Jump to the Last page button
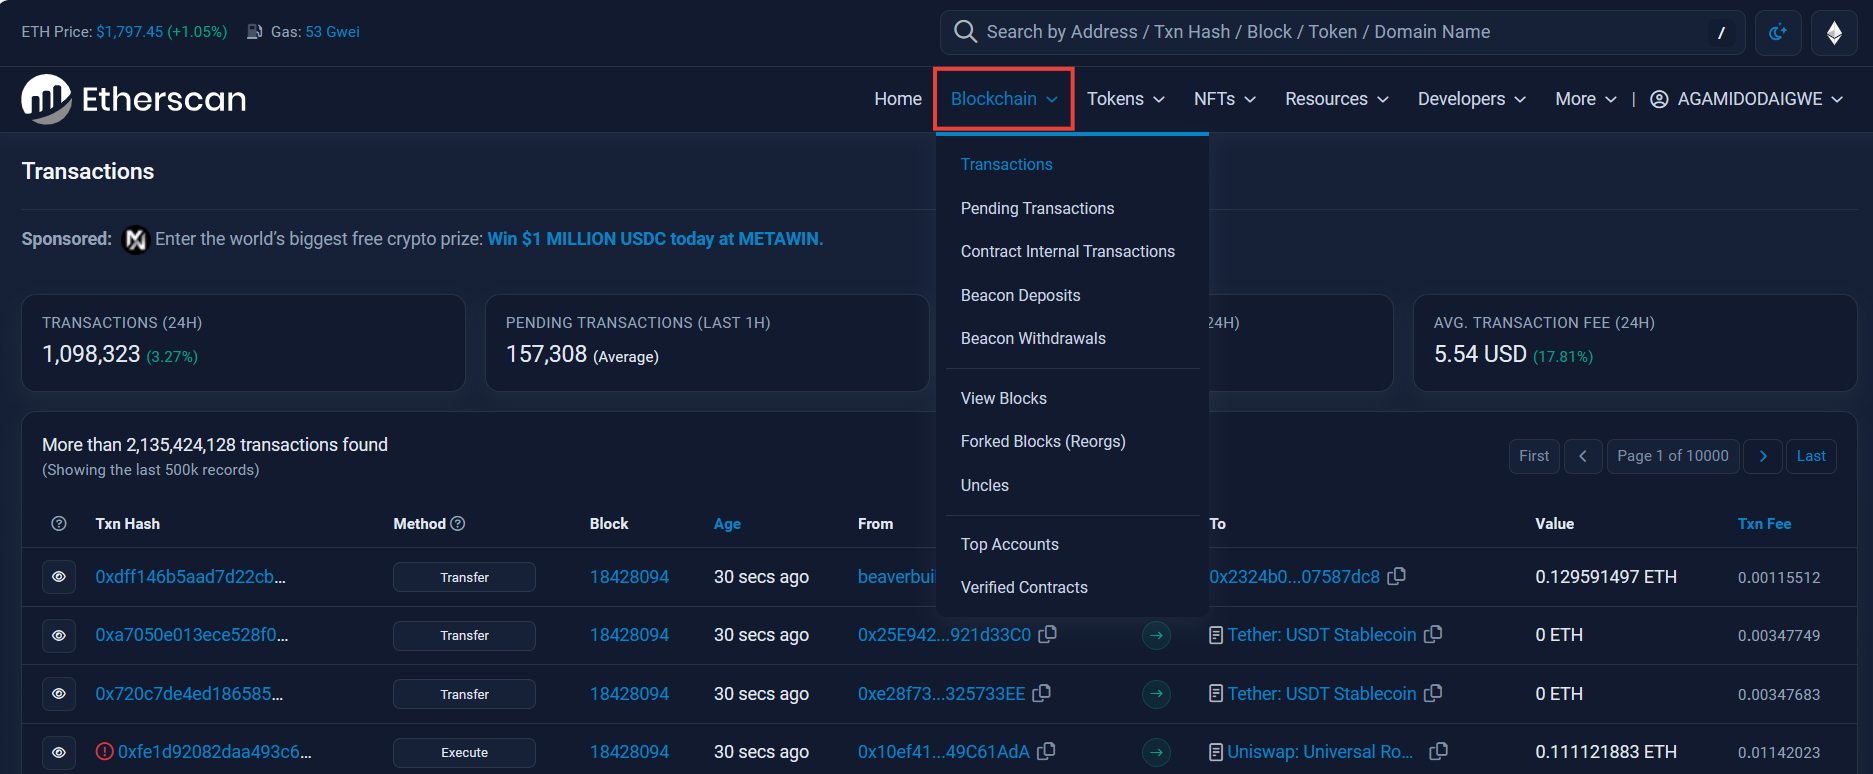The height and width of the screenshot is (774, 1873). click(1810, 456)
